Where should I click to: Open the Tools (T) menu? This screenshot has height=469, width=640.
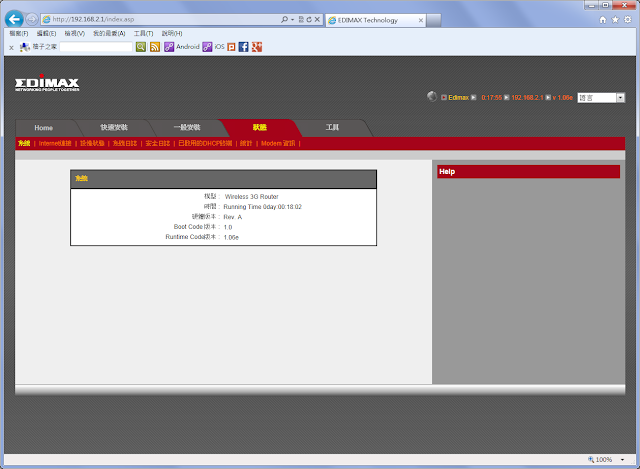point(143,33)
